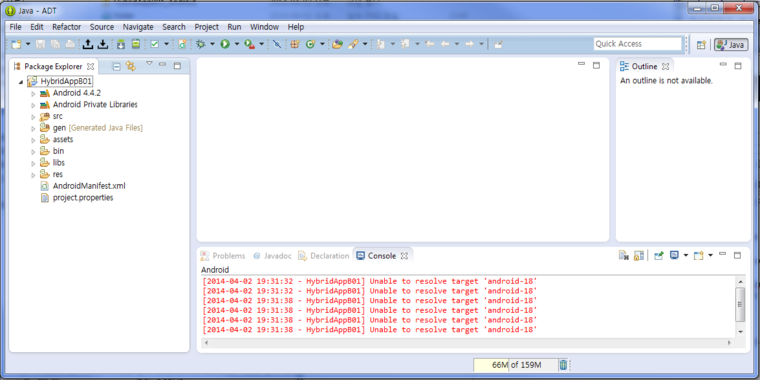
Task: Click the Debug bug icon in toolbar
Action: pyautogui.click(x=201, y=44)
